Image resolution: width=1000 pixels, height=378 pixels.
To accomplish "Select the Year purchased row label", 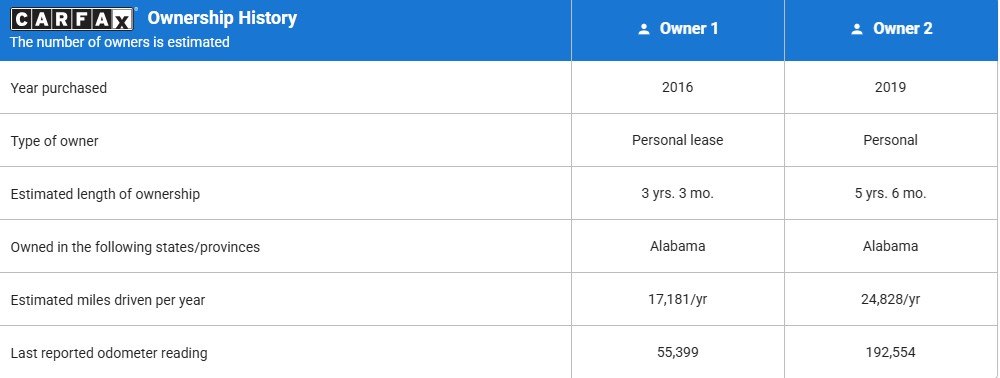I will (59, 88).
